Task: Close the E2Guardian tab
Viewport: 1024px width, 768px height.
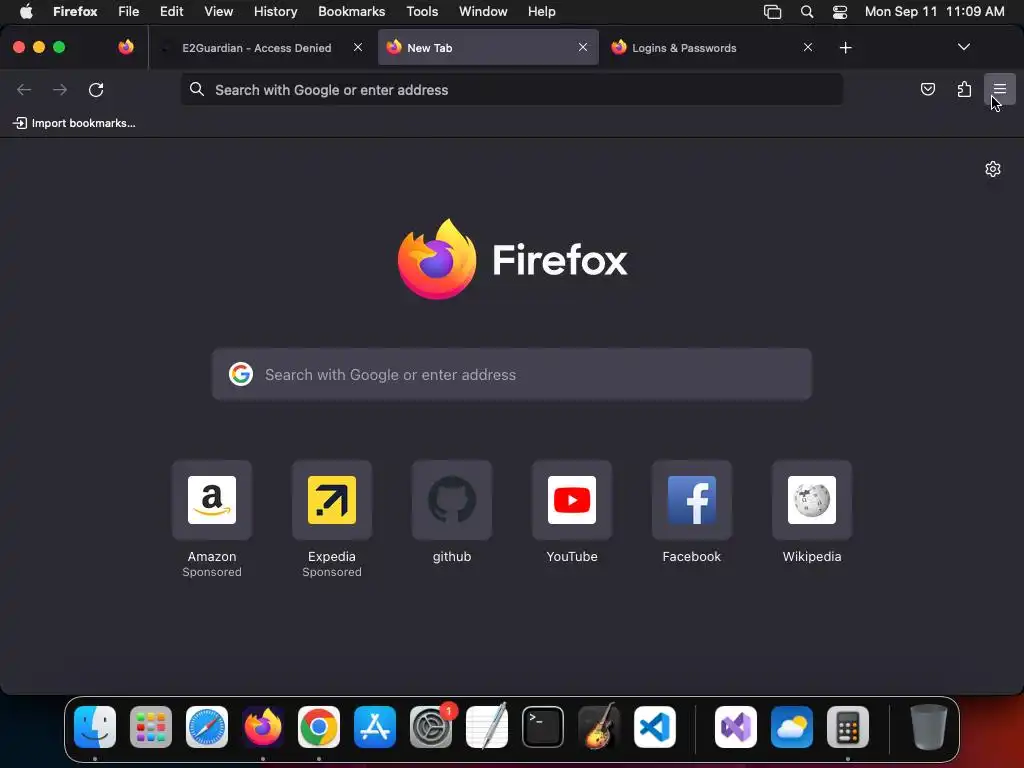Action: (x=358, y=47)
